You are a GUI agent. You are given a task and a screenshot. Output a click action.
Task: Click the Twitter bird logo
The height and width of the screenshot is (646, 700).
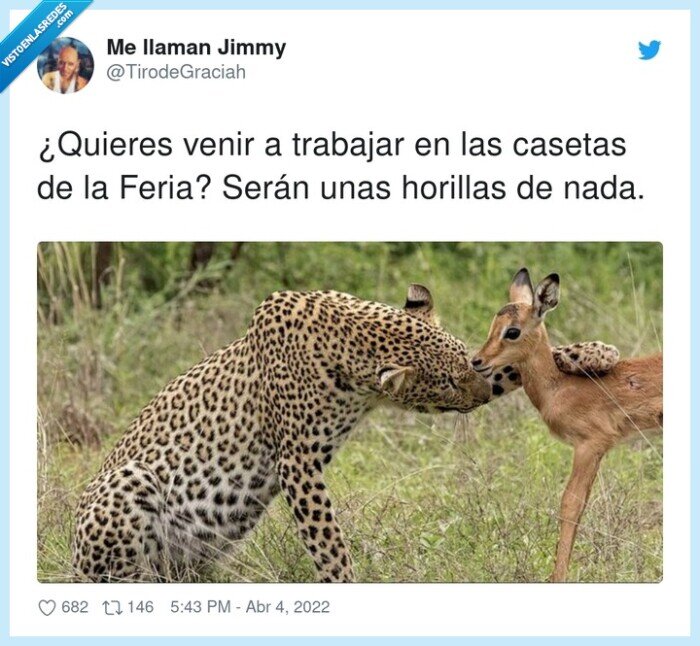point(649,50)
